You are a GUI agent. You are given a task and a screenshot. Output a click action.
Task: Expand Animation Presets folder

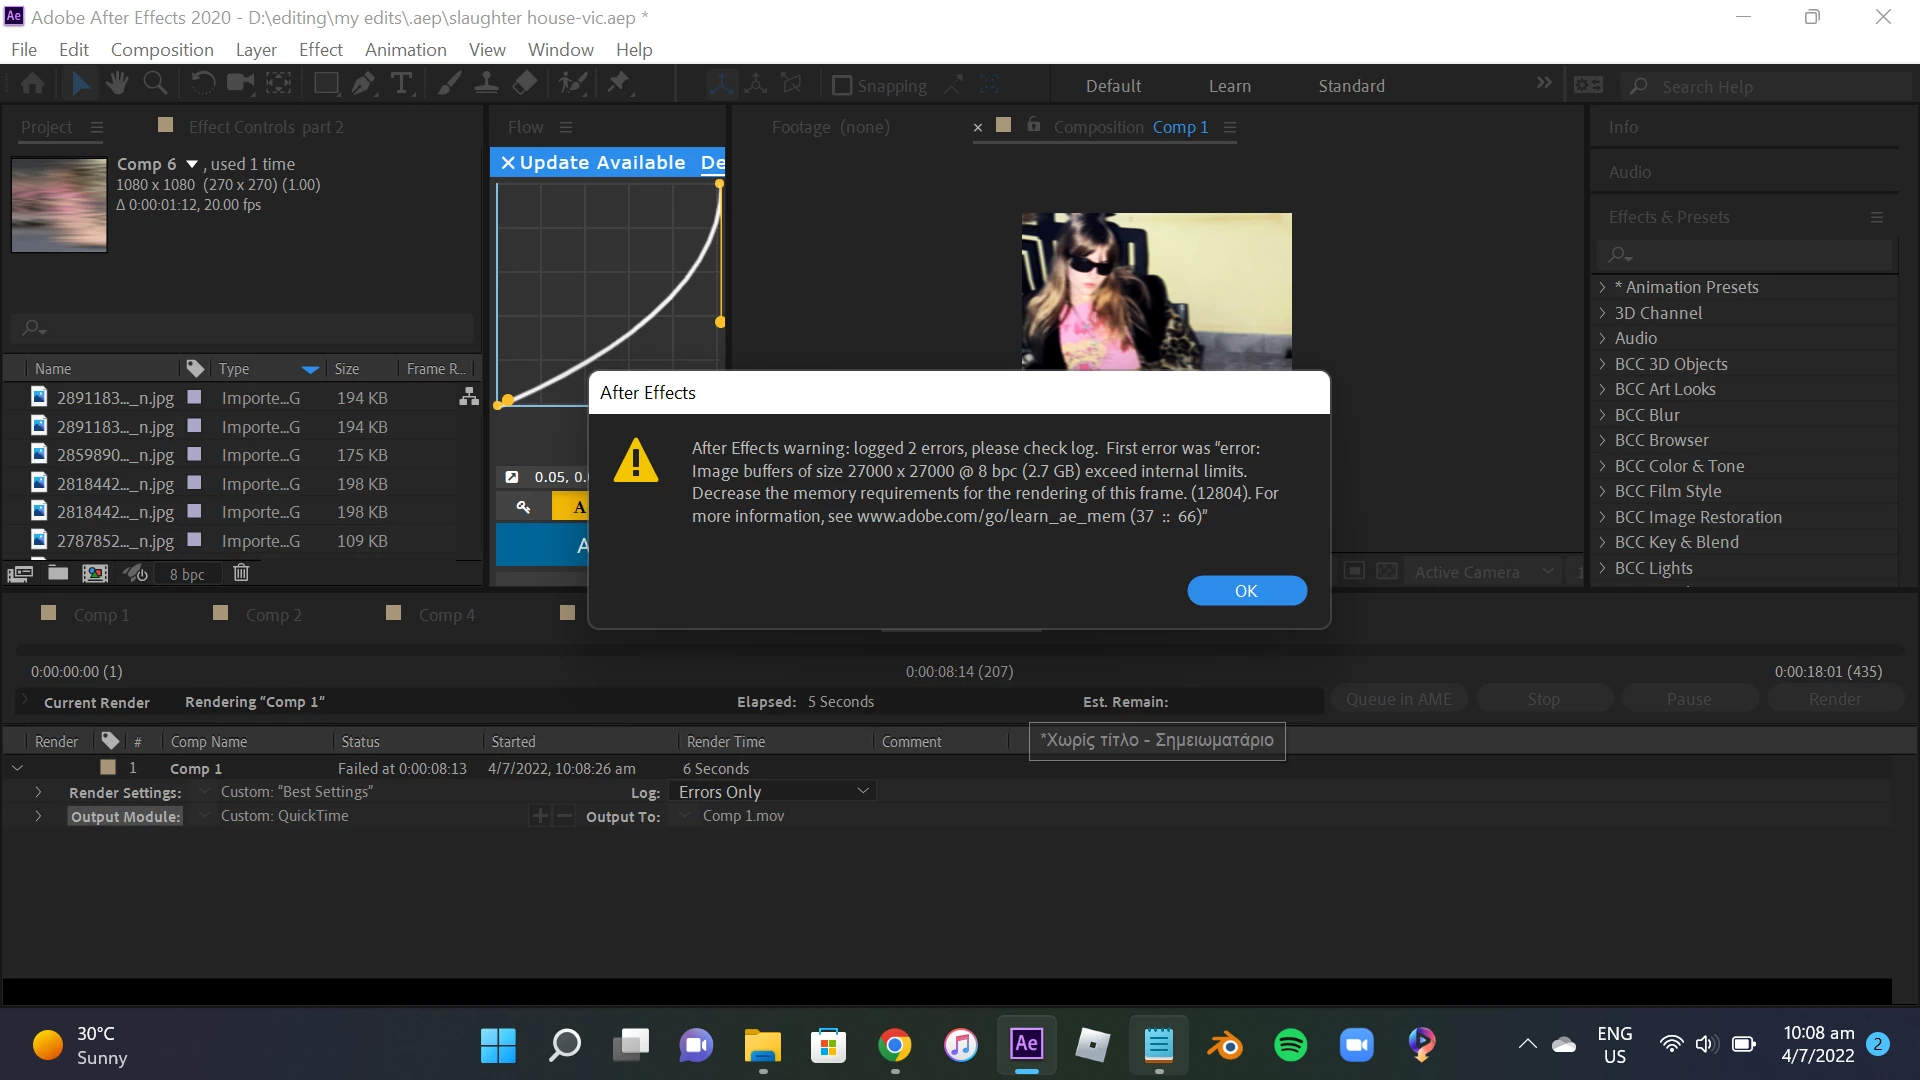point(1602,287)
